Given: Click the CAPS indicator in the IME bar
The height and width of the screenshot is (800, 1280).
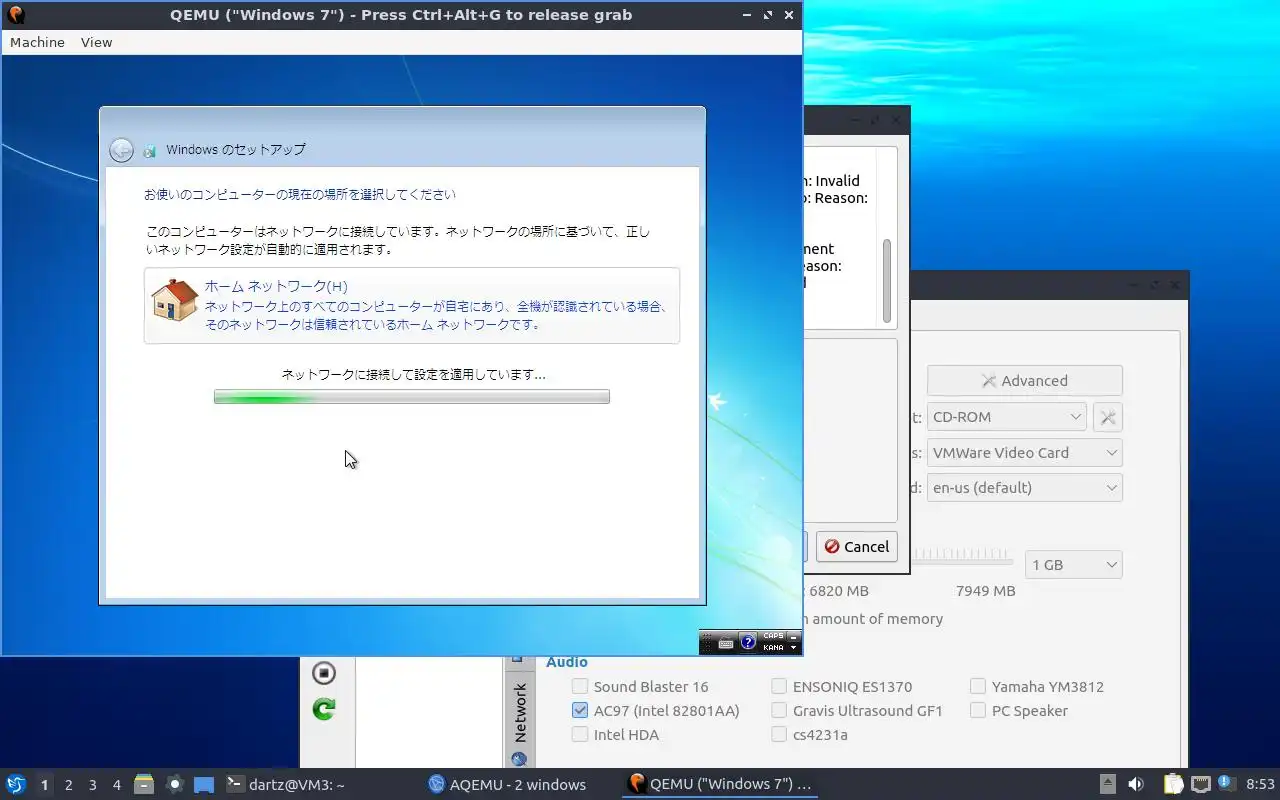Looking at the screenshot, I should [x=773, y=636].
